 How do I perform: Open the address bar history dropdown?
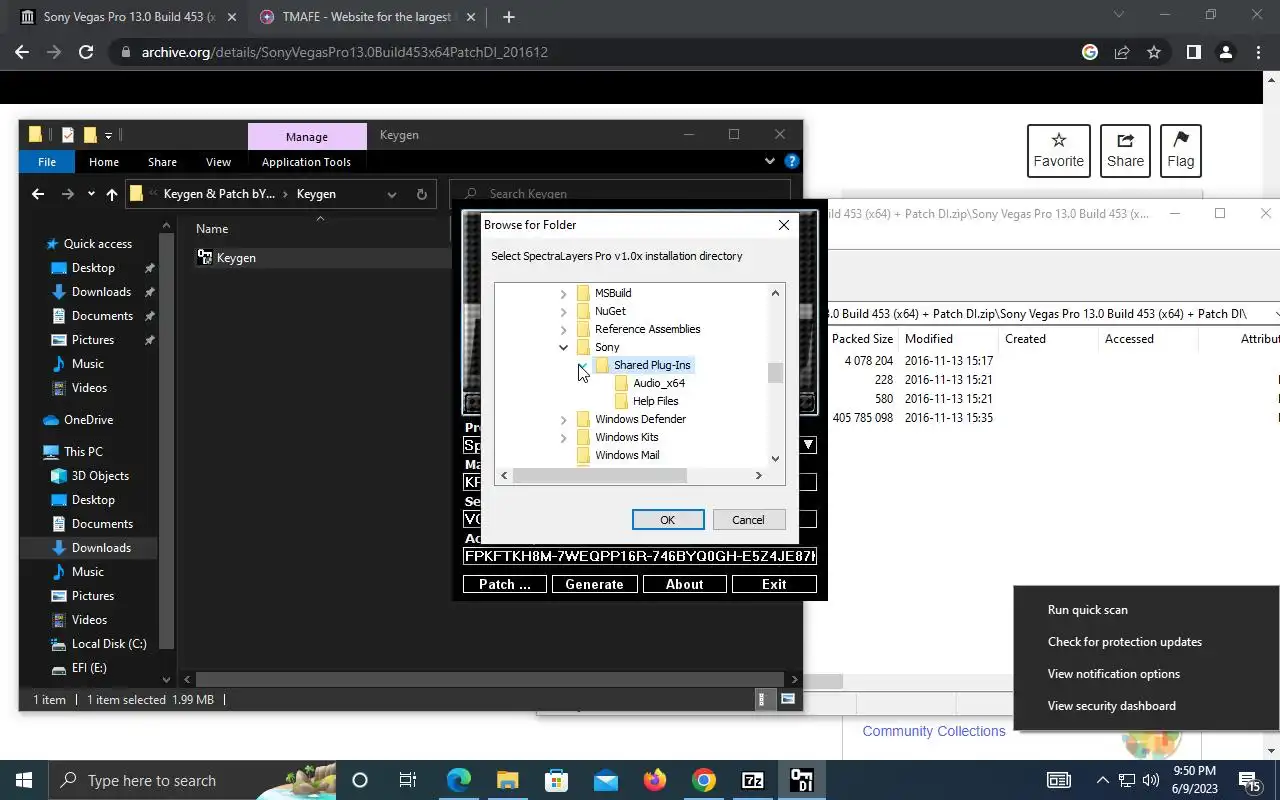tap(391, 194)
